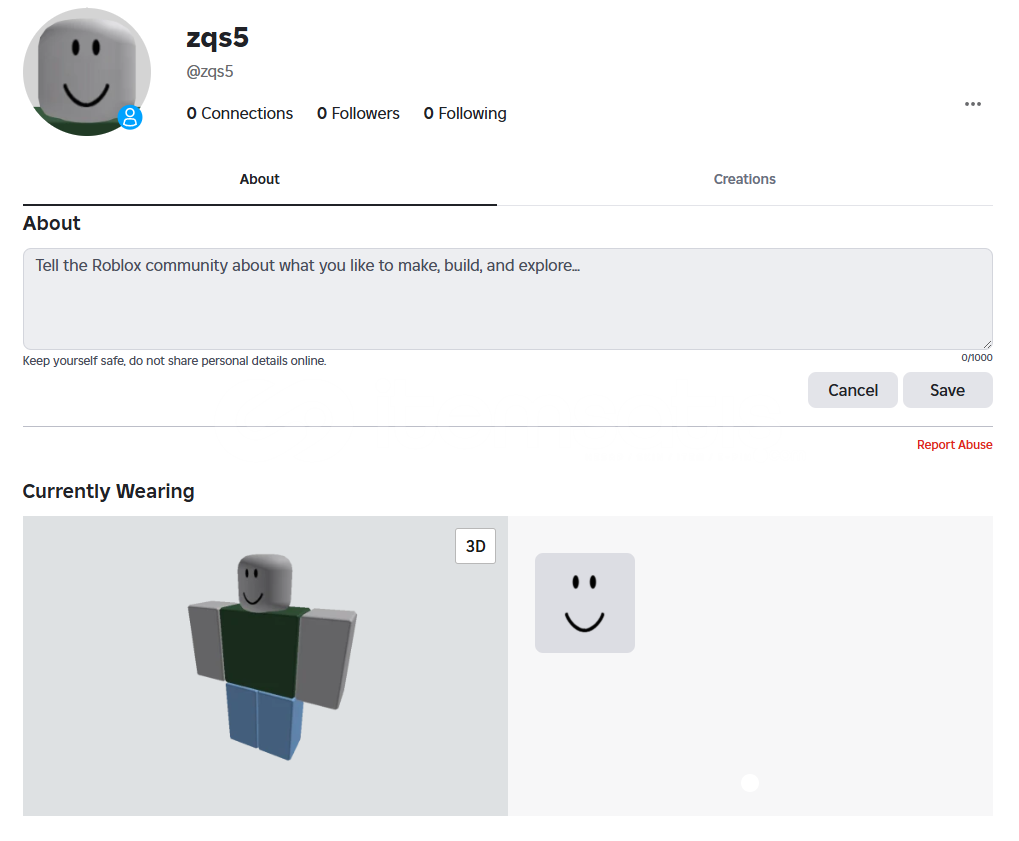The height and width of the screenshot is (841, 1019).
Task: Click the Report Abuse link
Action: (x=954, y=445)
